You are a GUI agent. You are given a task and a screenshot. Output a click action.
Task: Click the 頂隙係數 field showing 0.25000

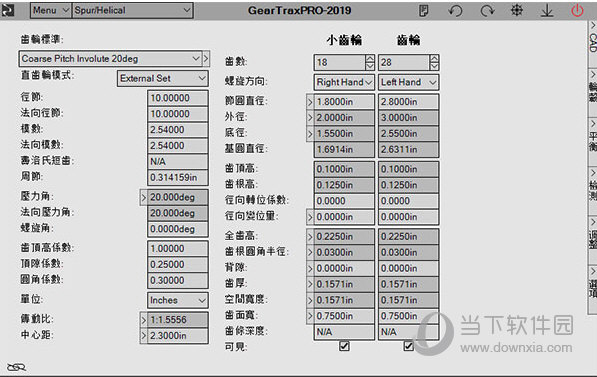pyautogui.click(x=178, y=265)
